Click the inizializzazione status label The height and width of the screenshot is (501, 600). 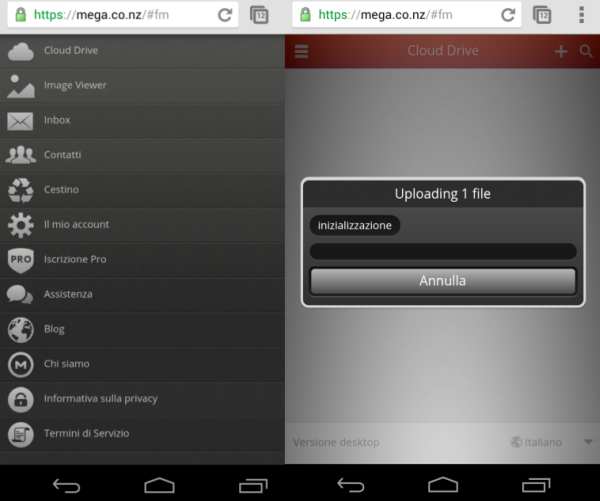point(355,225)
